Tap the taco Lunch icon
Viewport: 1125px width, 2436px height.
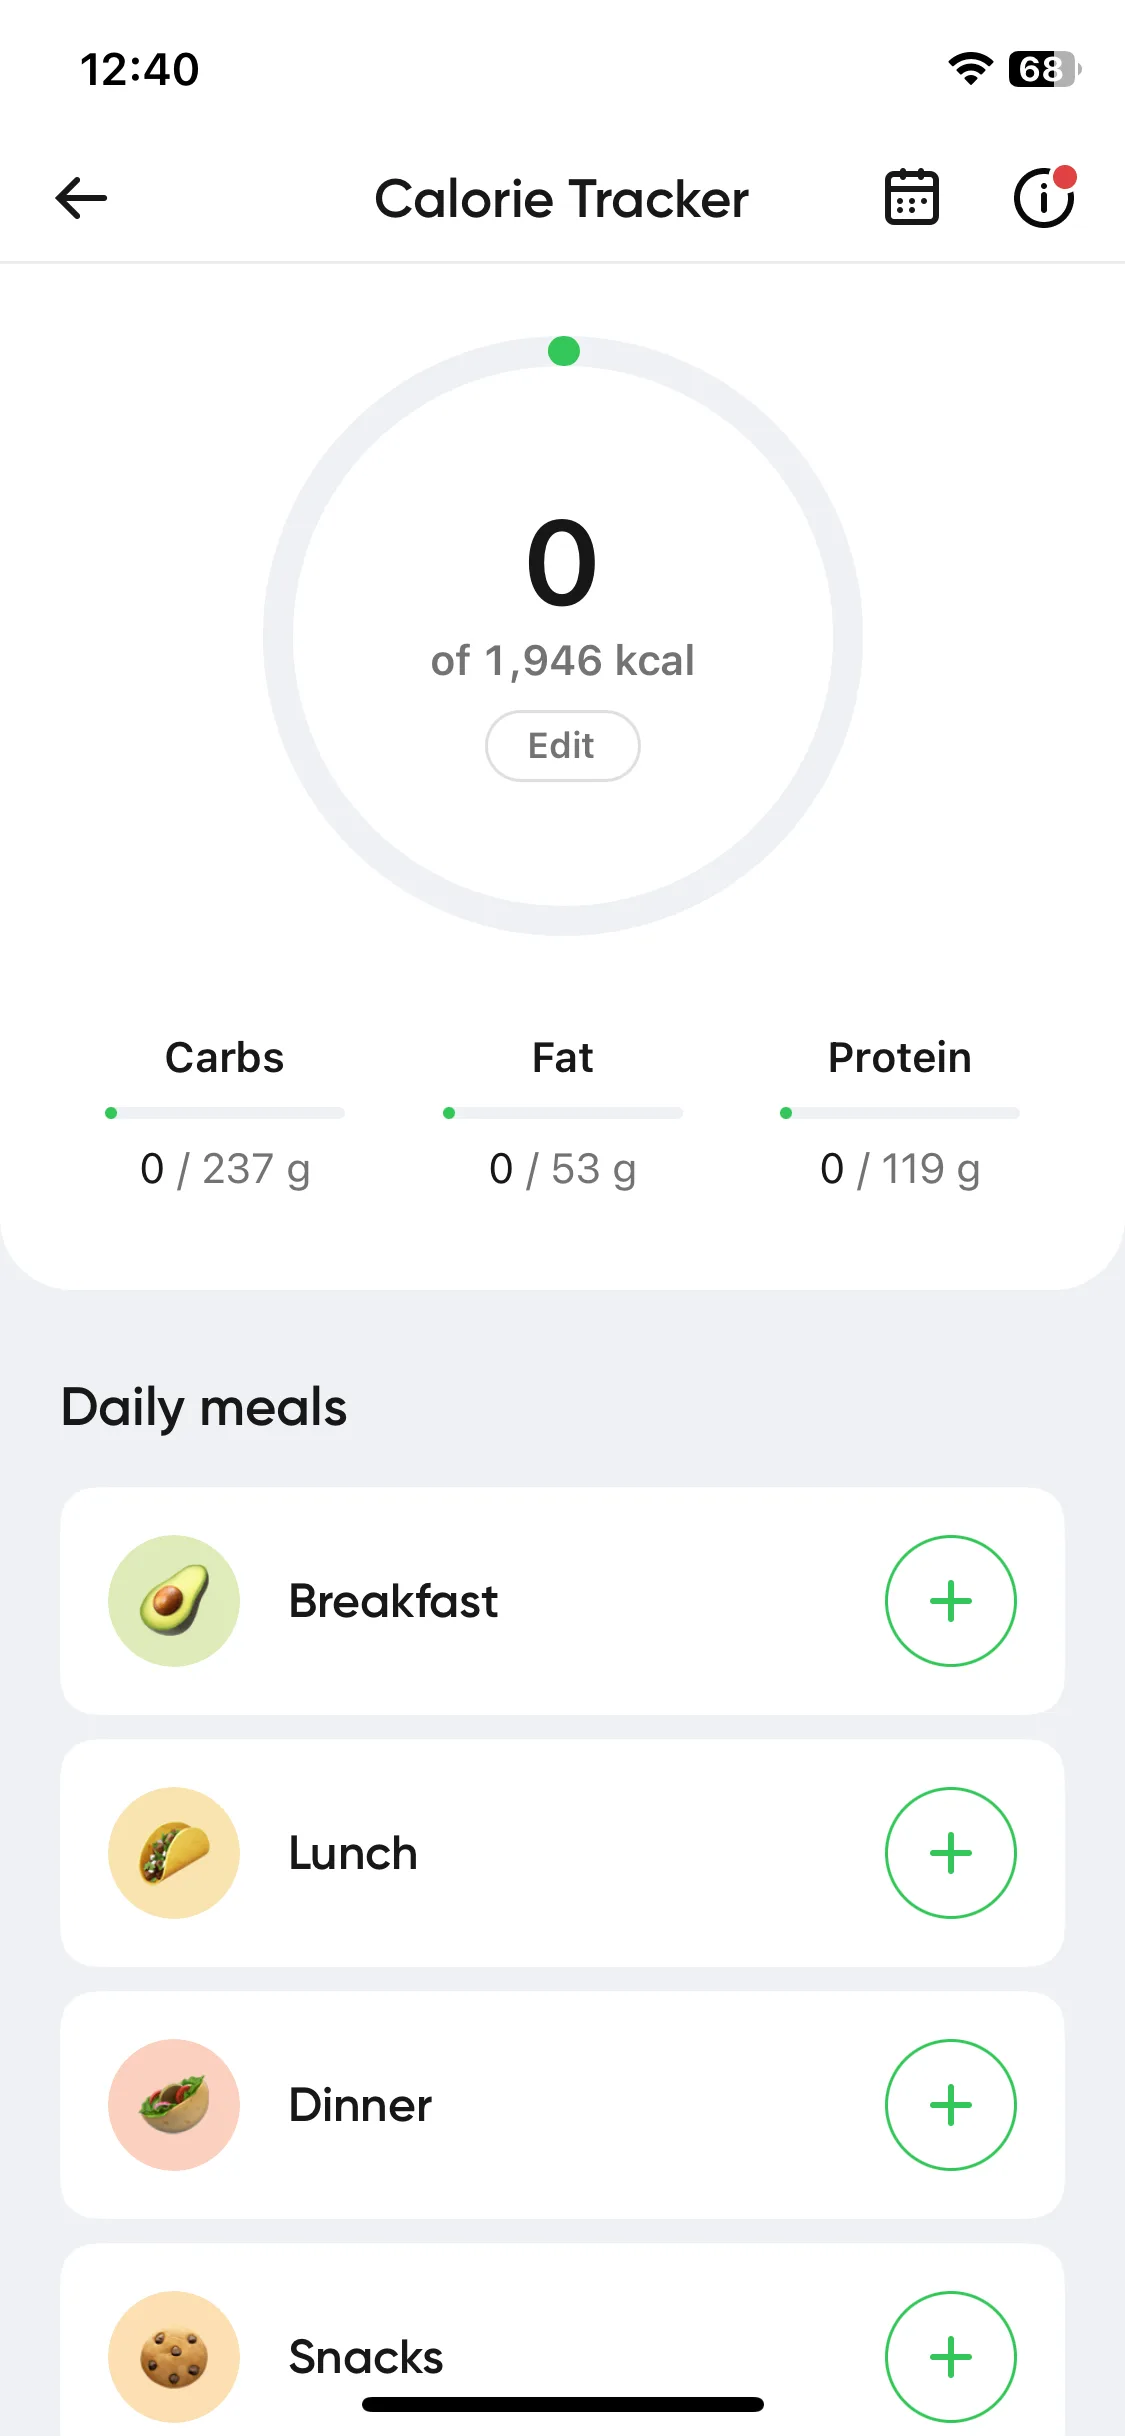174,1853
